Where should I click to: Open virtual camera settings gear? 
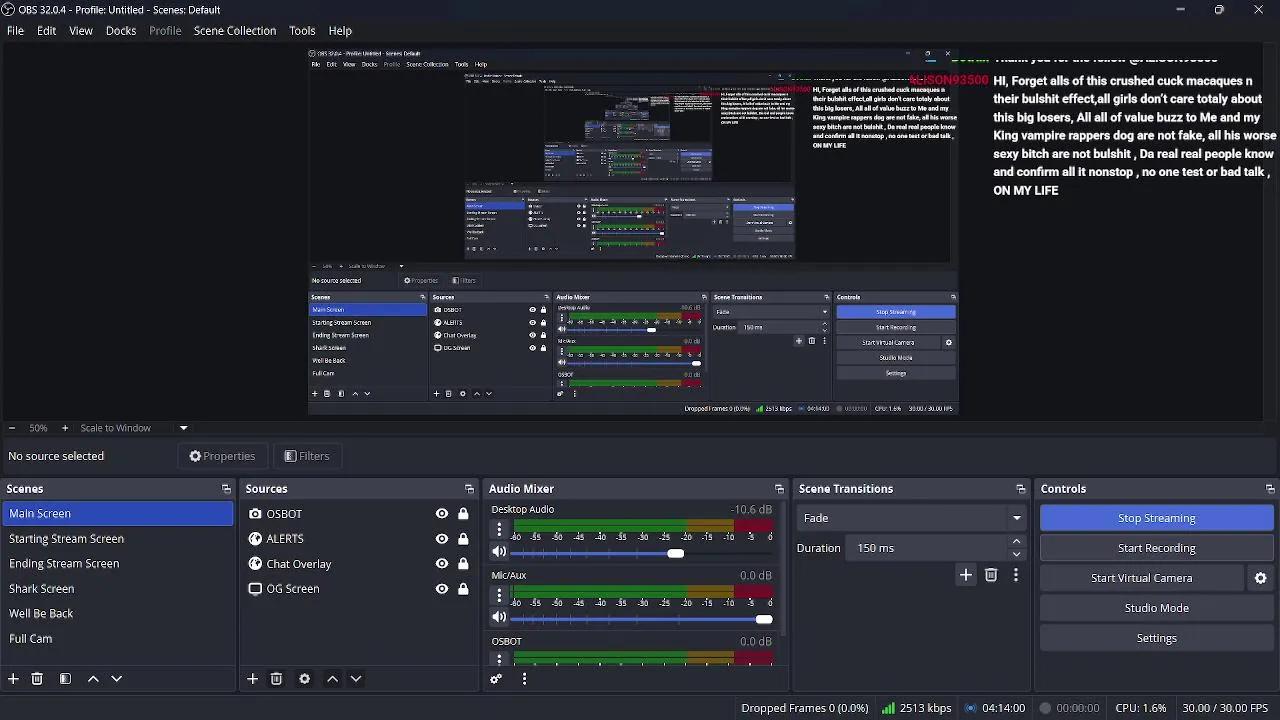pos(1260,578)
